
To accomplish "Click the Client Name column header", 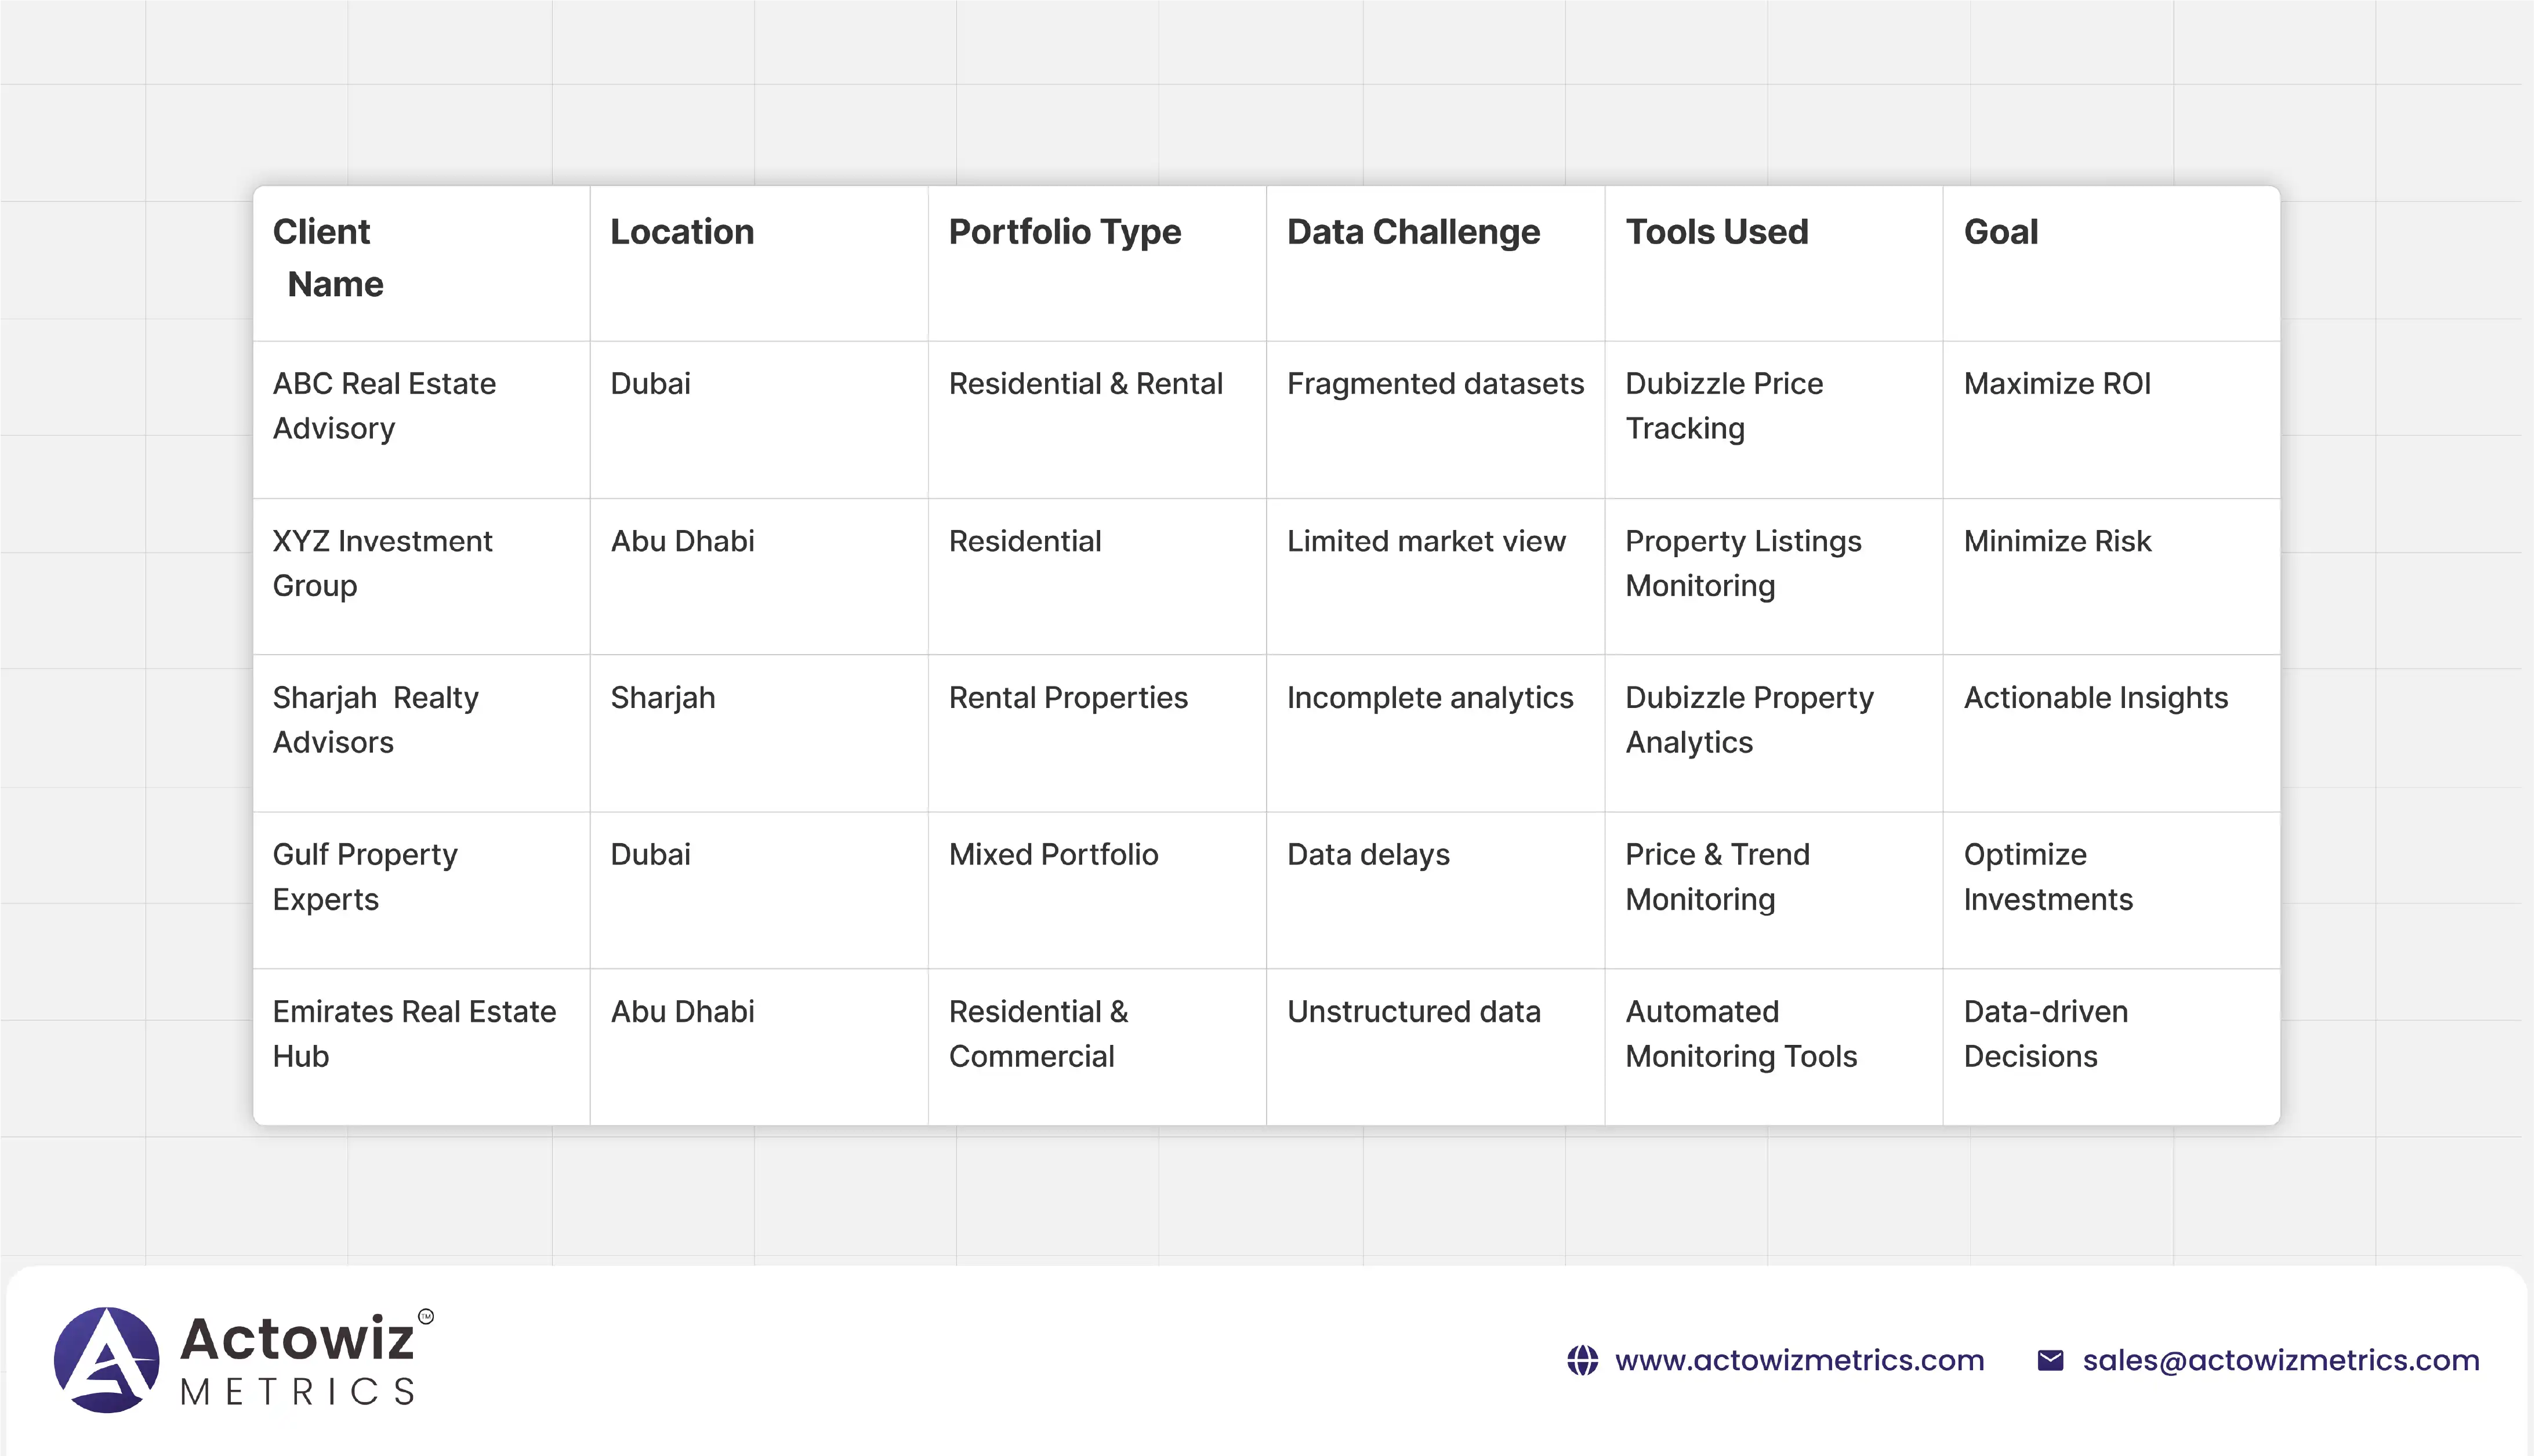I will (x=328, y=258).
